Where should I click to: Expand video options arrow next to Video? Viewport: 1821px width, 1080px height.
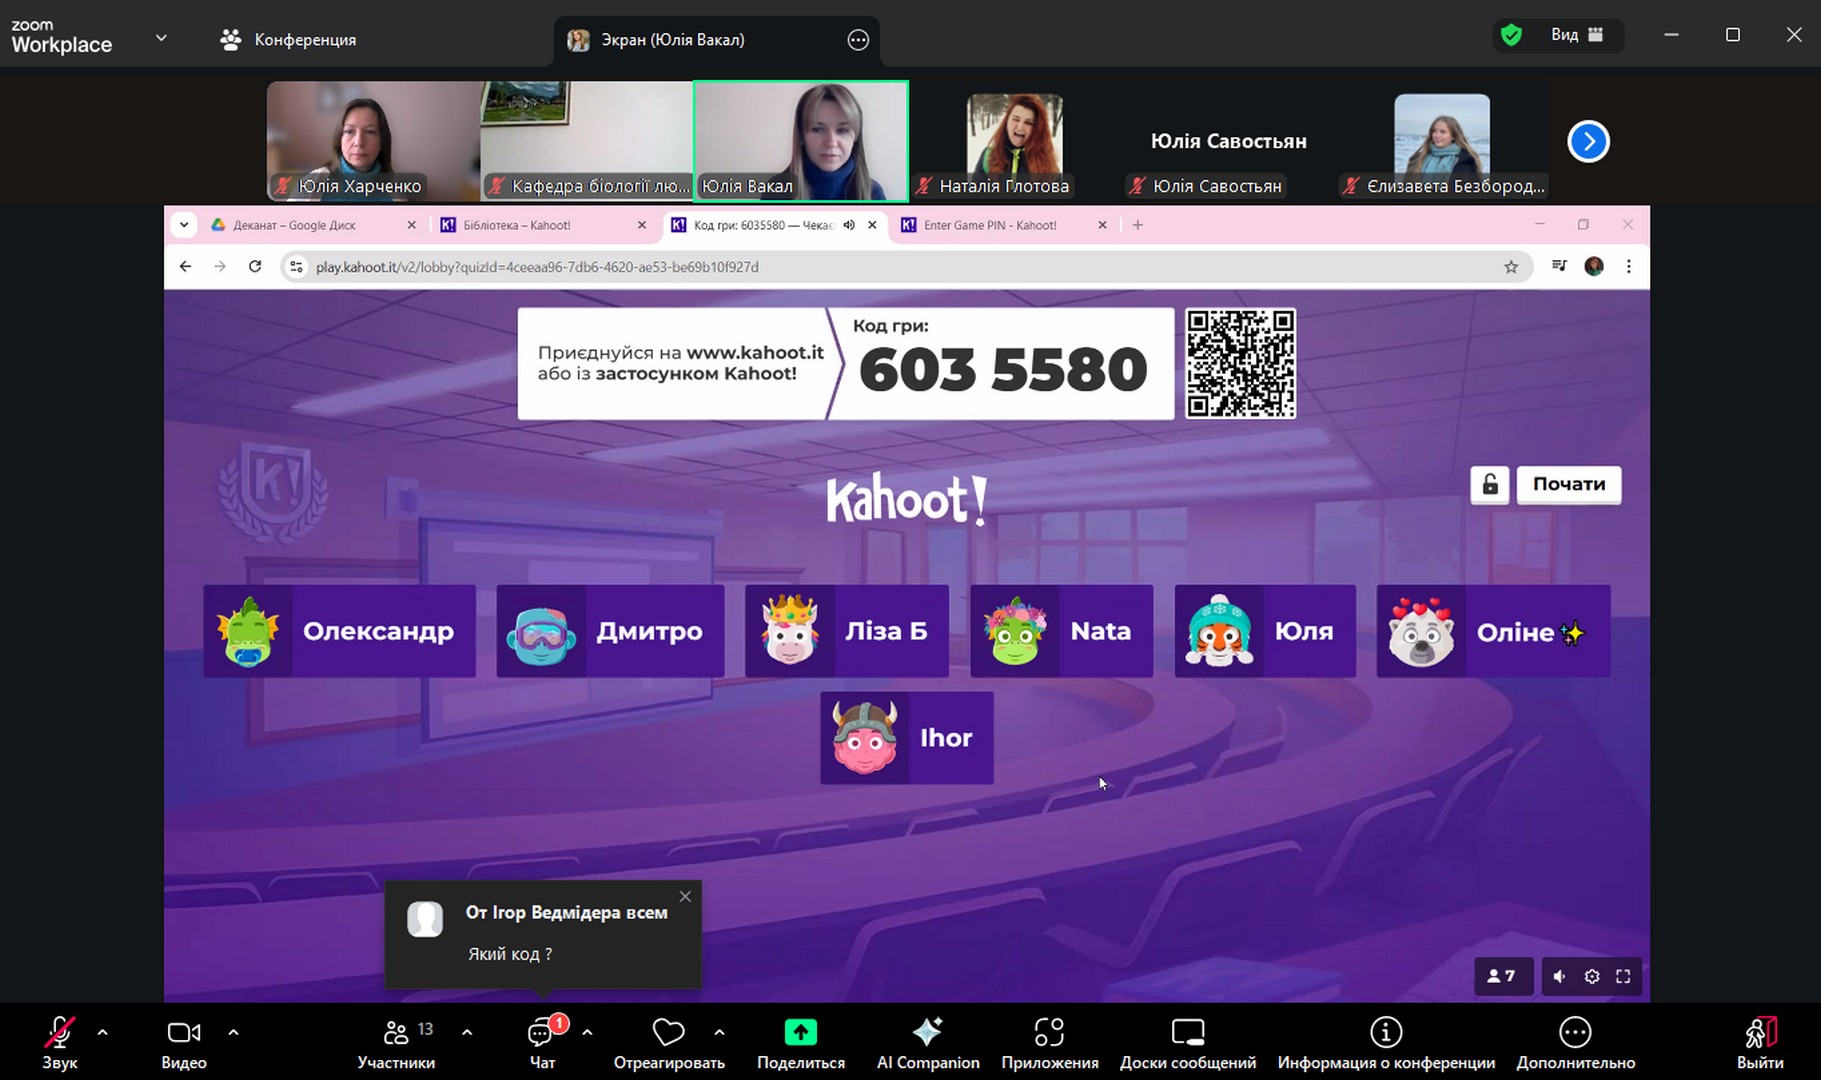(233, 1032)
